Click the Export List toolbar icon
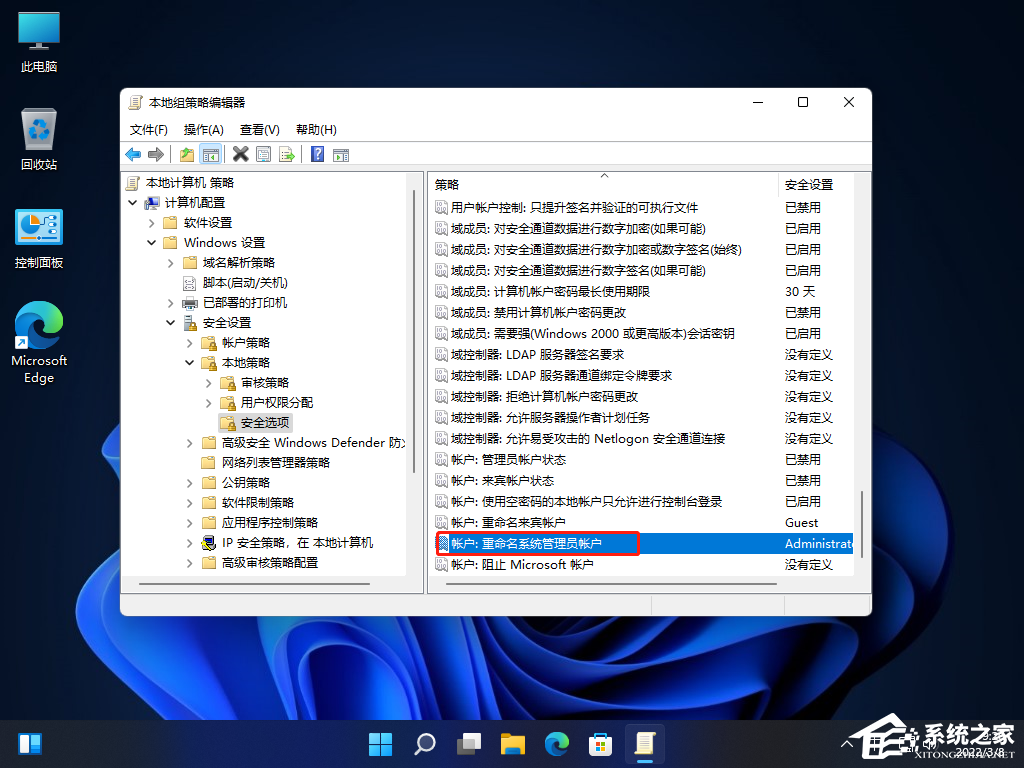 click(x=287, y=154)
